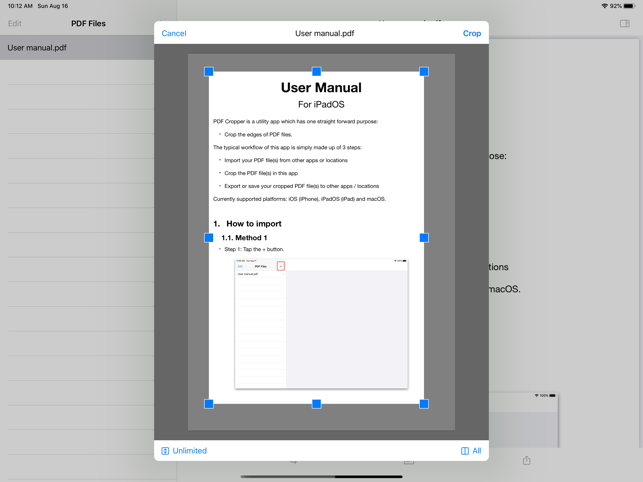Select the top-left crop handle

tap(209, 72)
